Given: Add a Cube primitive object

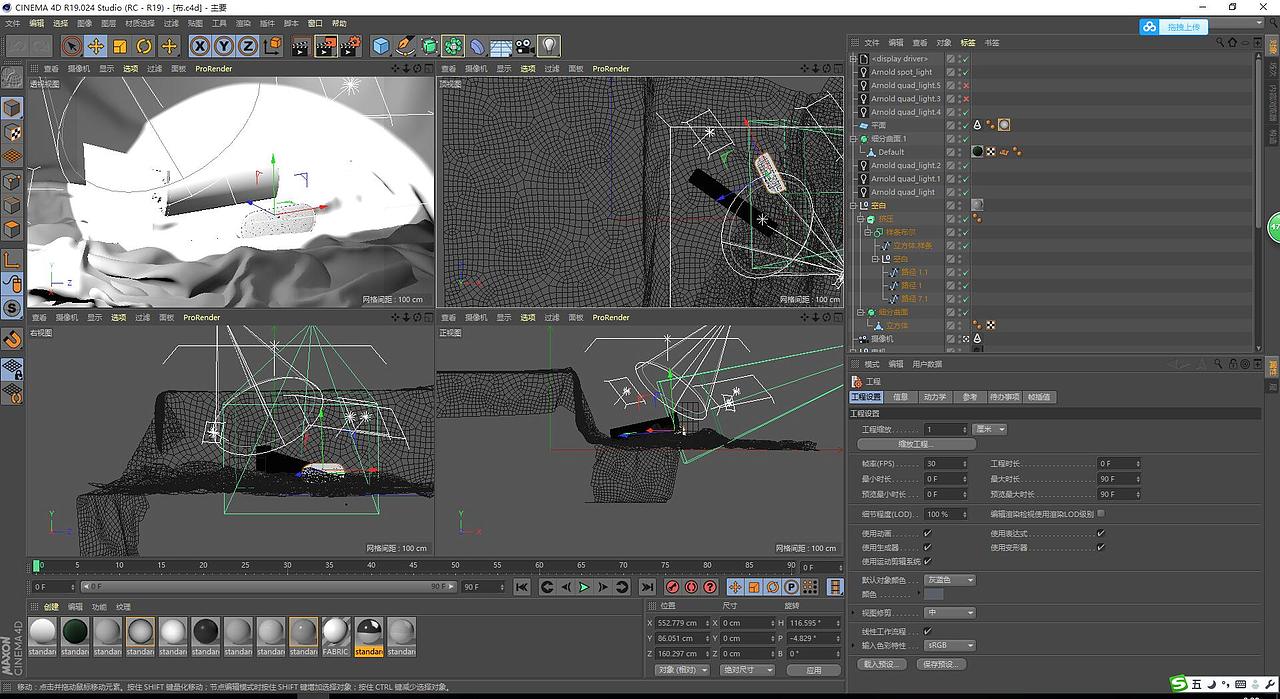Looking at the screenshot, I should tap(381, 46).
